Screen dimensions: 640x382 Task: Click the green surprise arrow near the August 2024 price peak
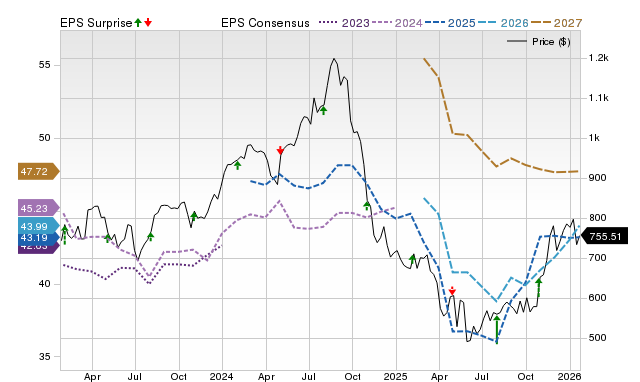(x=323, y=110)
